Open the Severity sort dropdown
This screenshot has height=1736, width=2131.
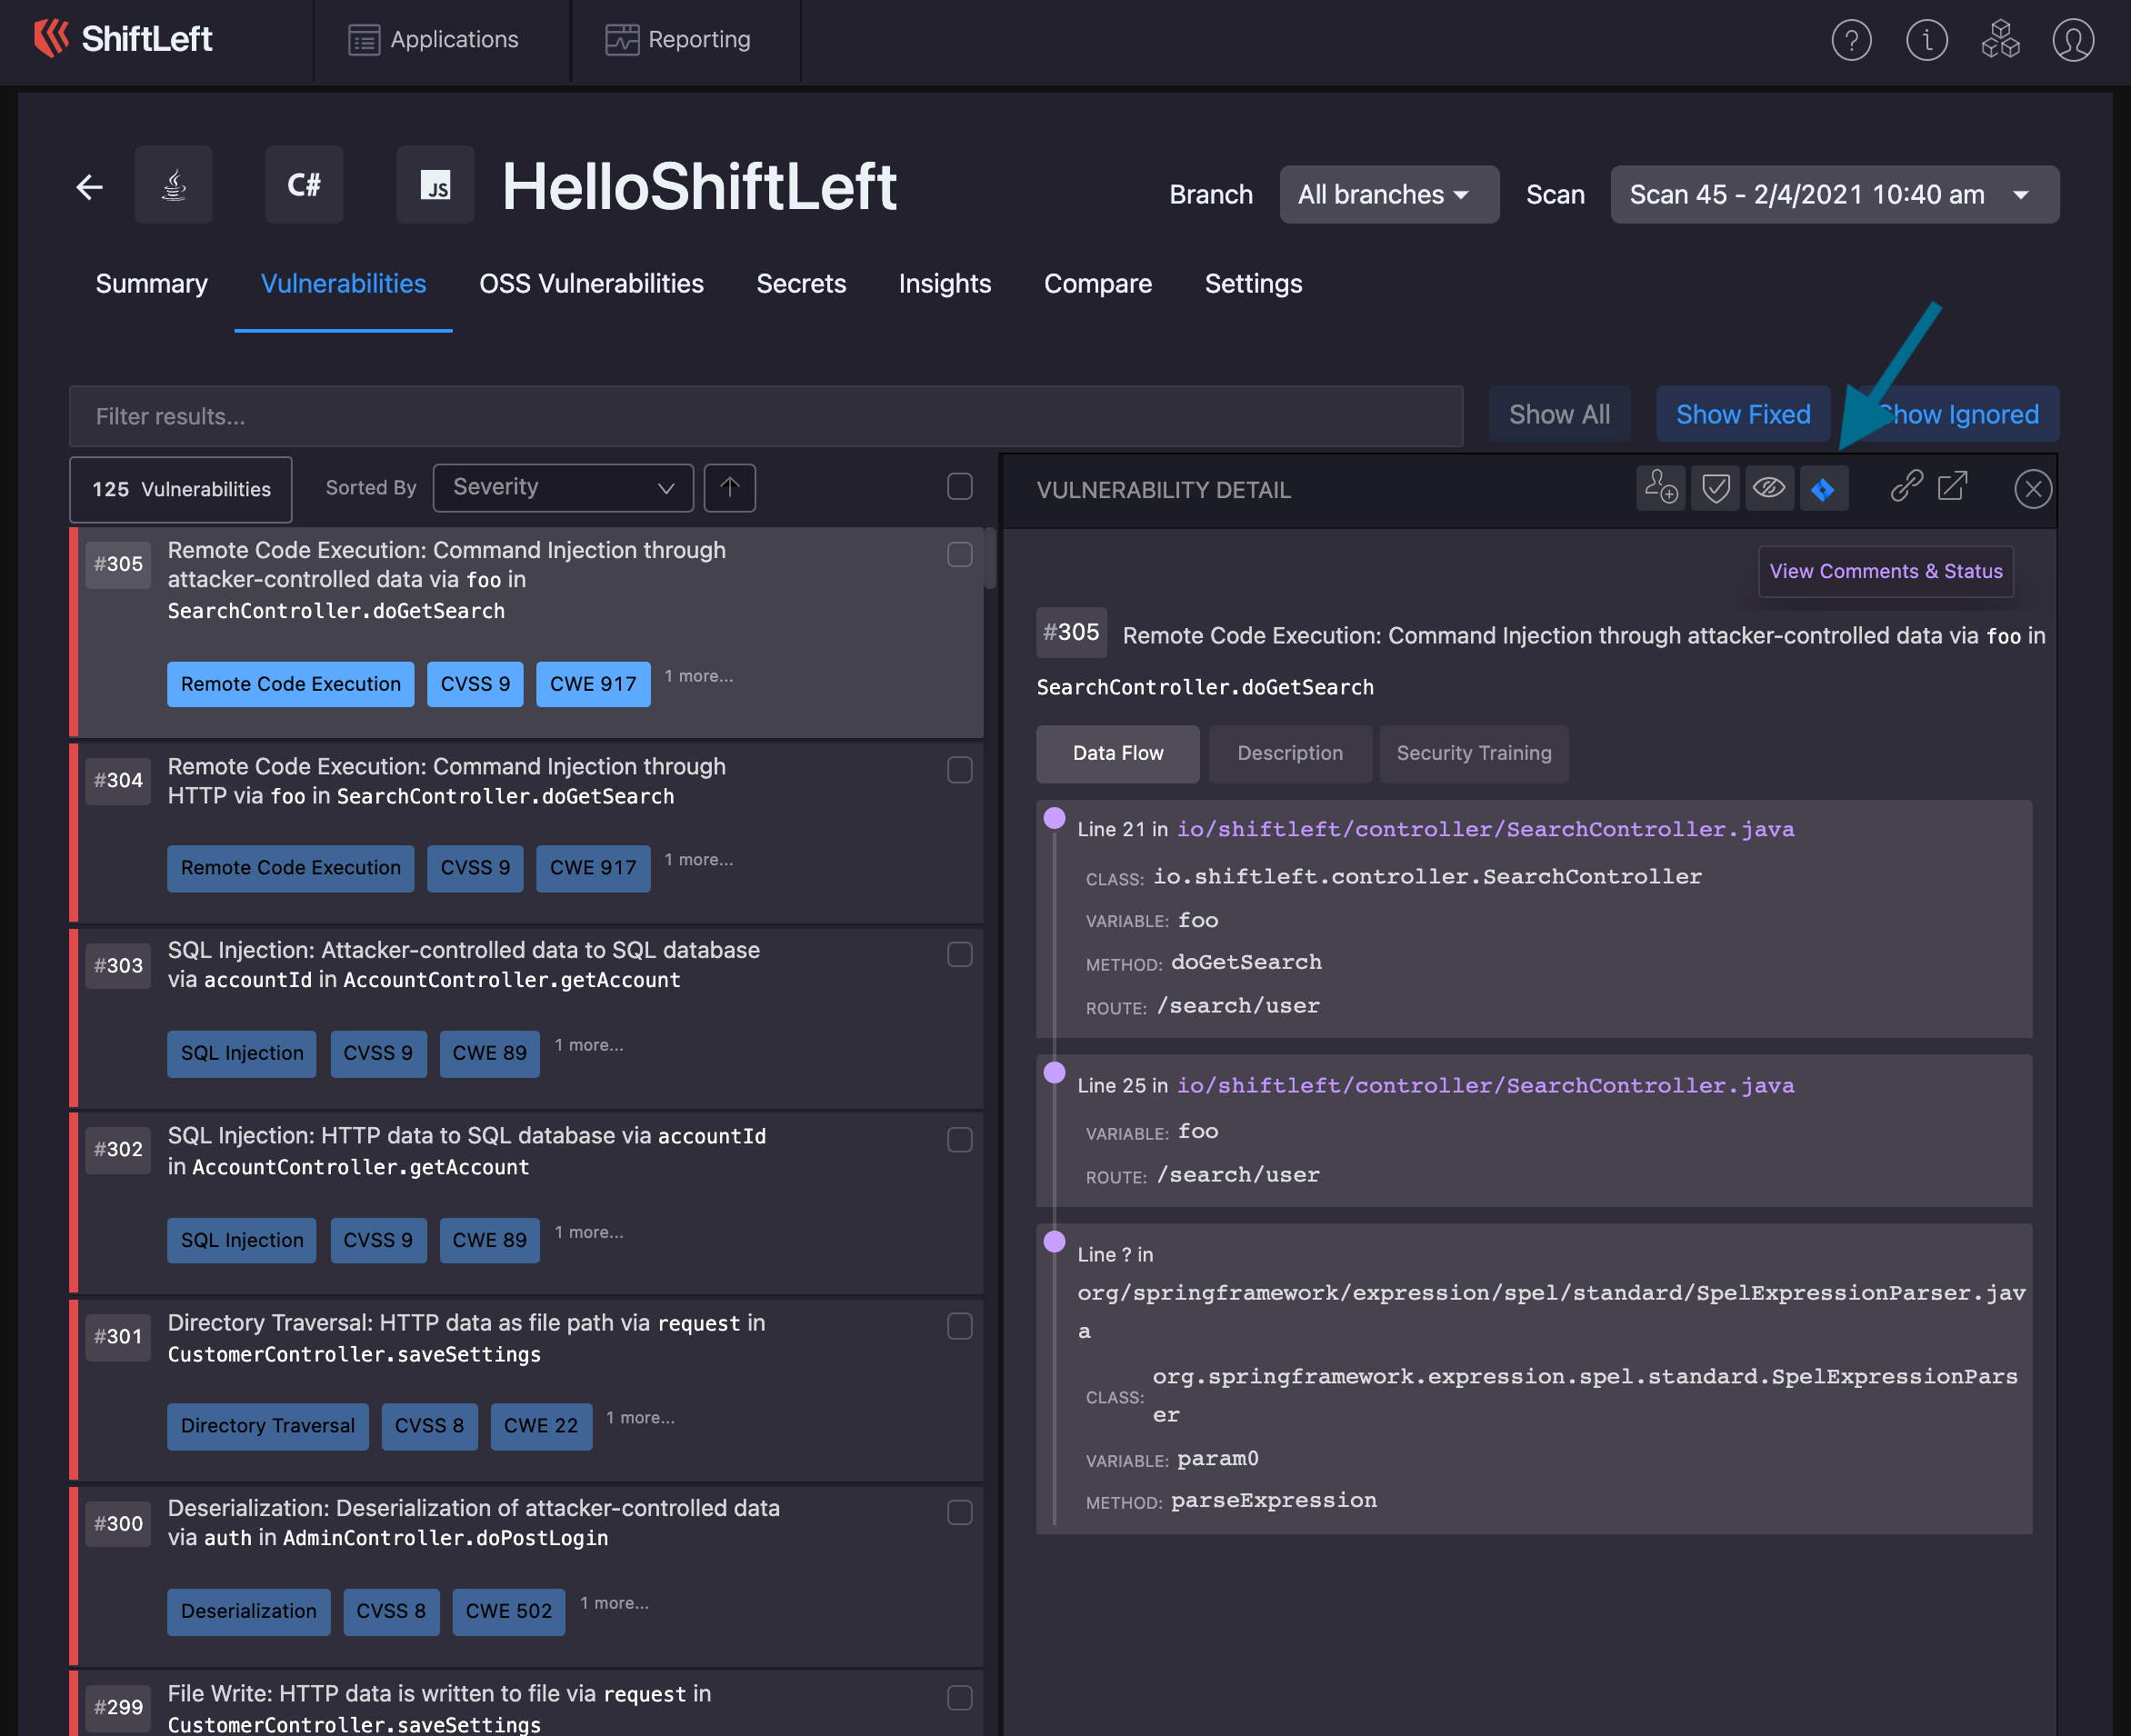[x=563, y=488]
